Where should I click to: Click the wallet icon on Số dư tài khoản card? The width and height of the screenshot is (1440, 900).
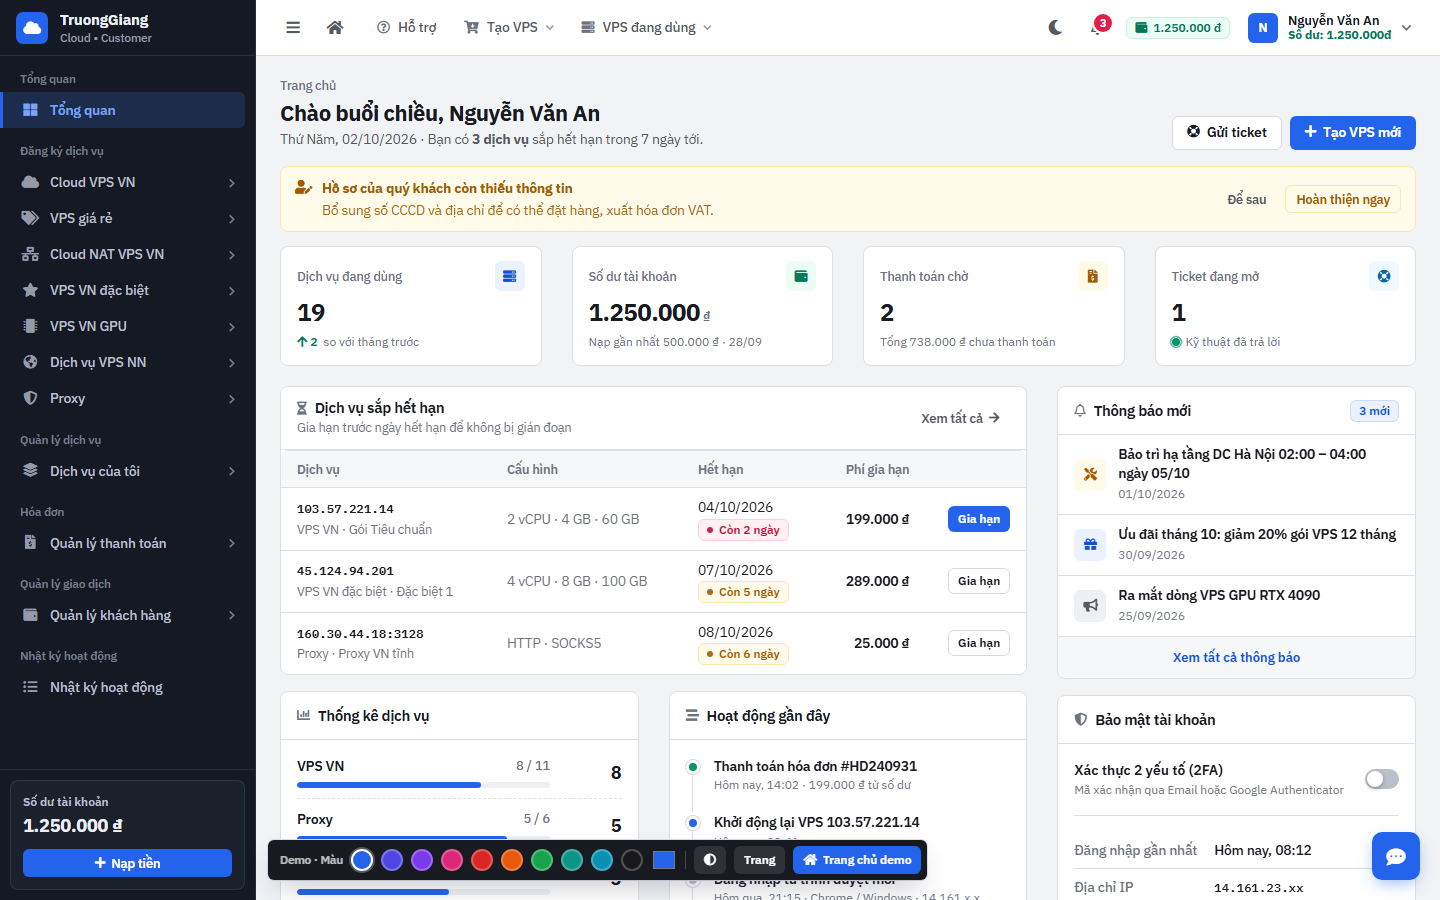coord(801,276)
